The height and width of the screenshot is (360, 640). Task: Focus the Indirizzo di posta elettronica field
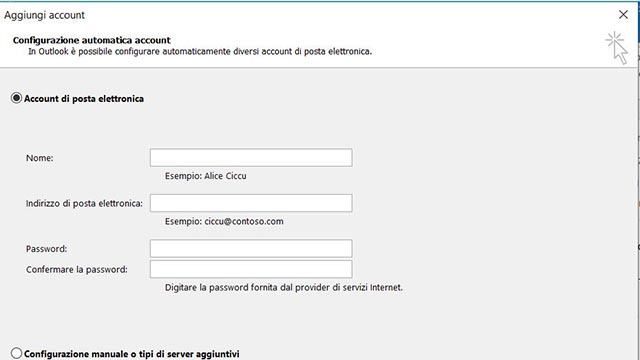pyautogui.click(x=251, y=203)
